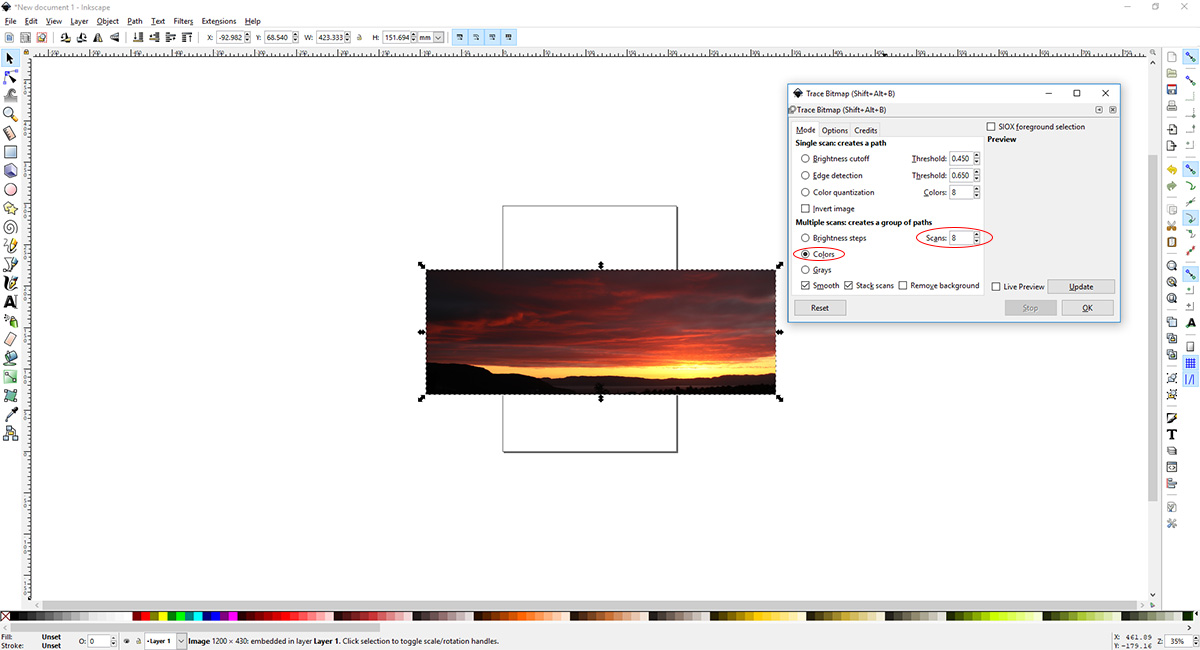Click OK in Trace Bitmap dialog

(1087, 308)
